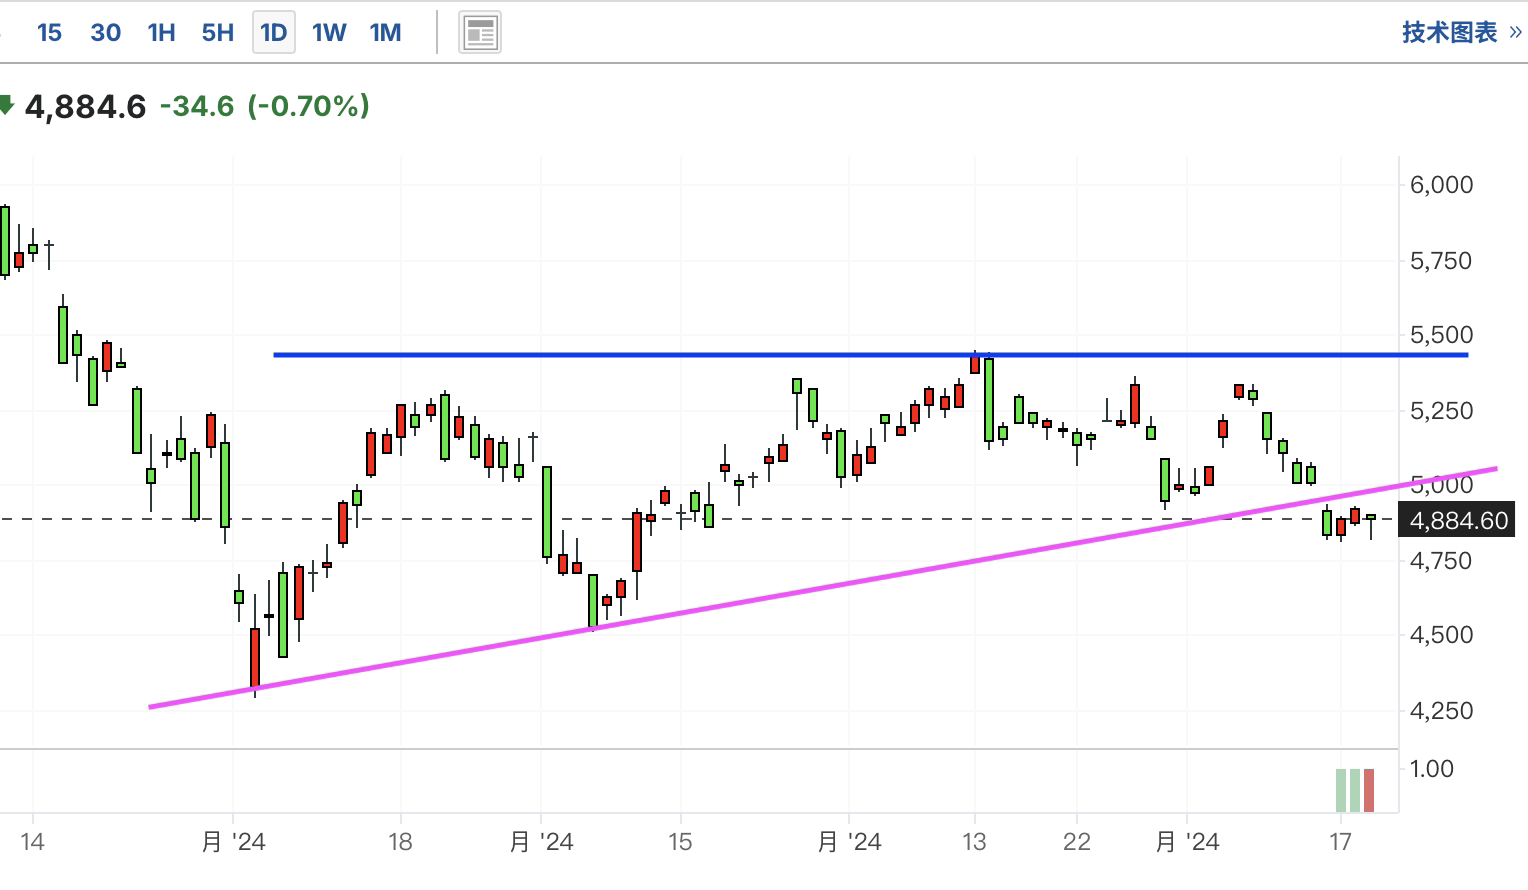Screen dimensions: 1528x890
Task: Click the 18 date axis label
Action: tap(400, 842)
